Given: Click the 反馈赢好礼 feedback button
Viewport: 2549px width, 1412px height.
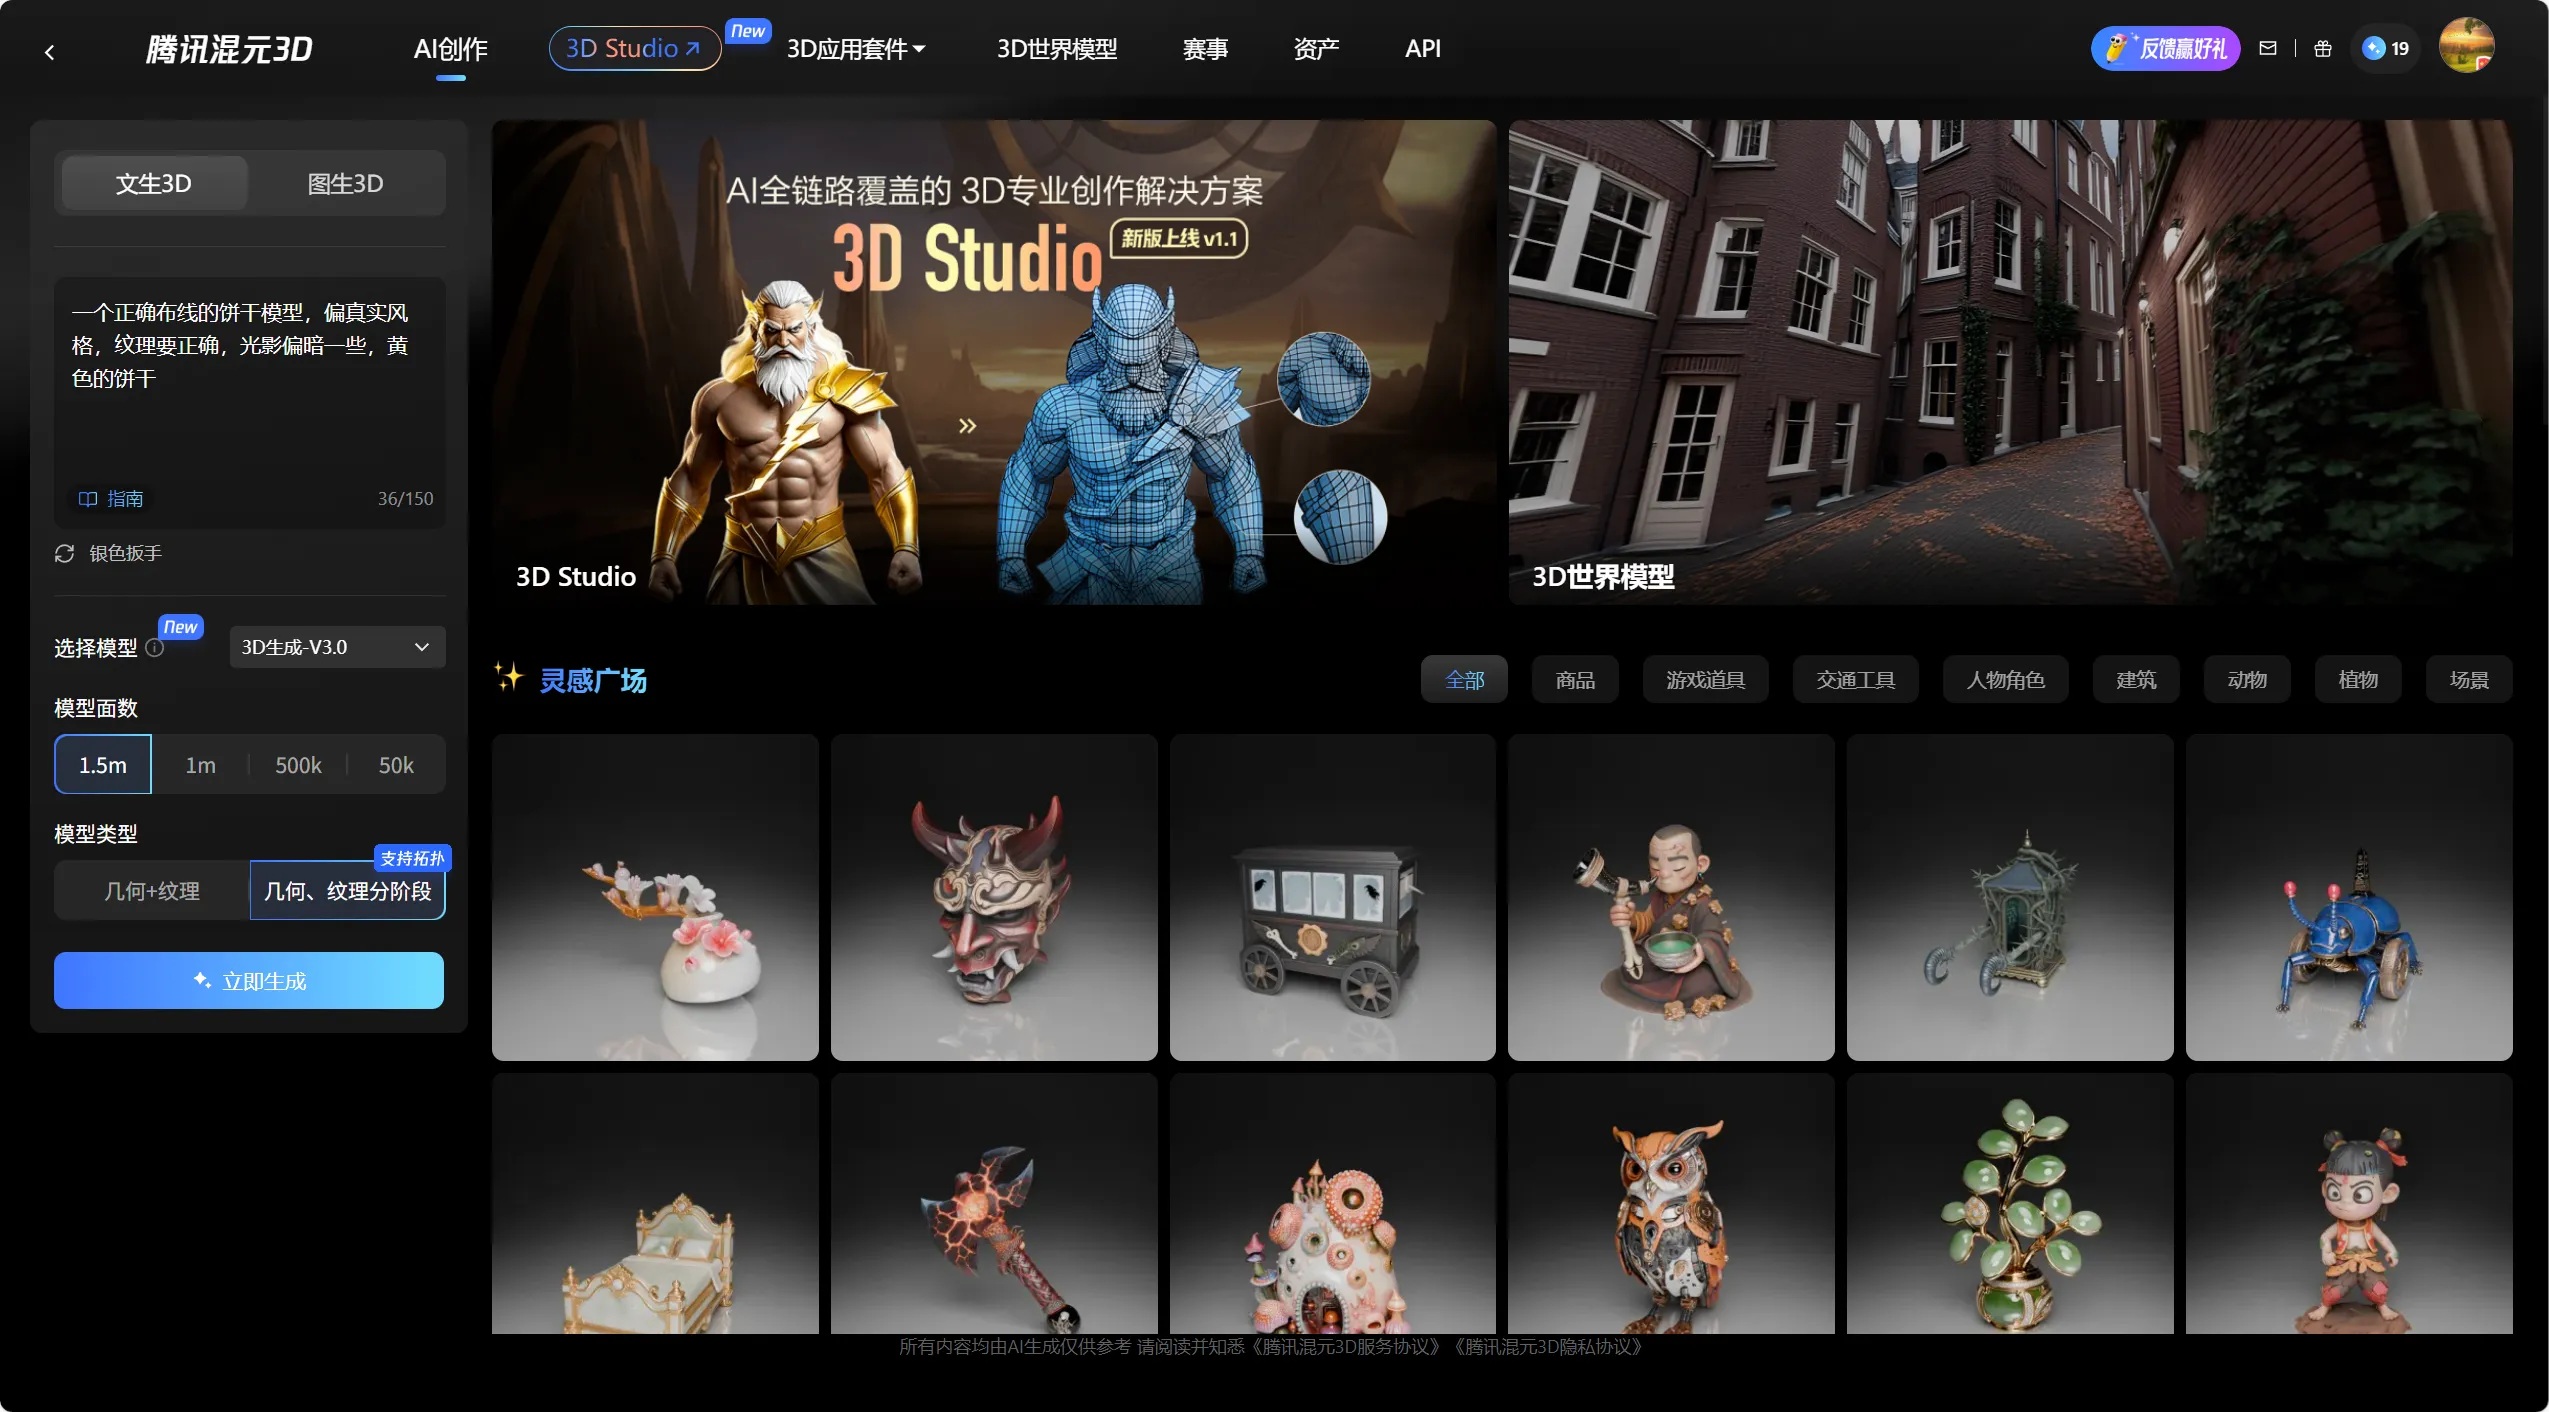Looking at the screenshot, I should (x=2165, y=48).
